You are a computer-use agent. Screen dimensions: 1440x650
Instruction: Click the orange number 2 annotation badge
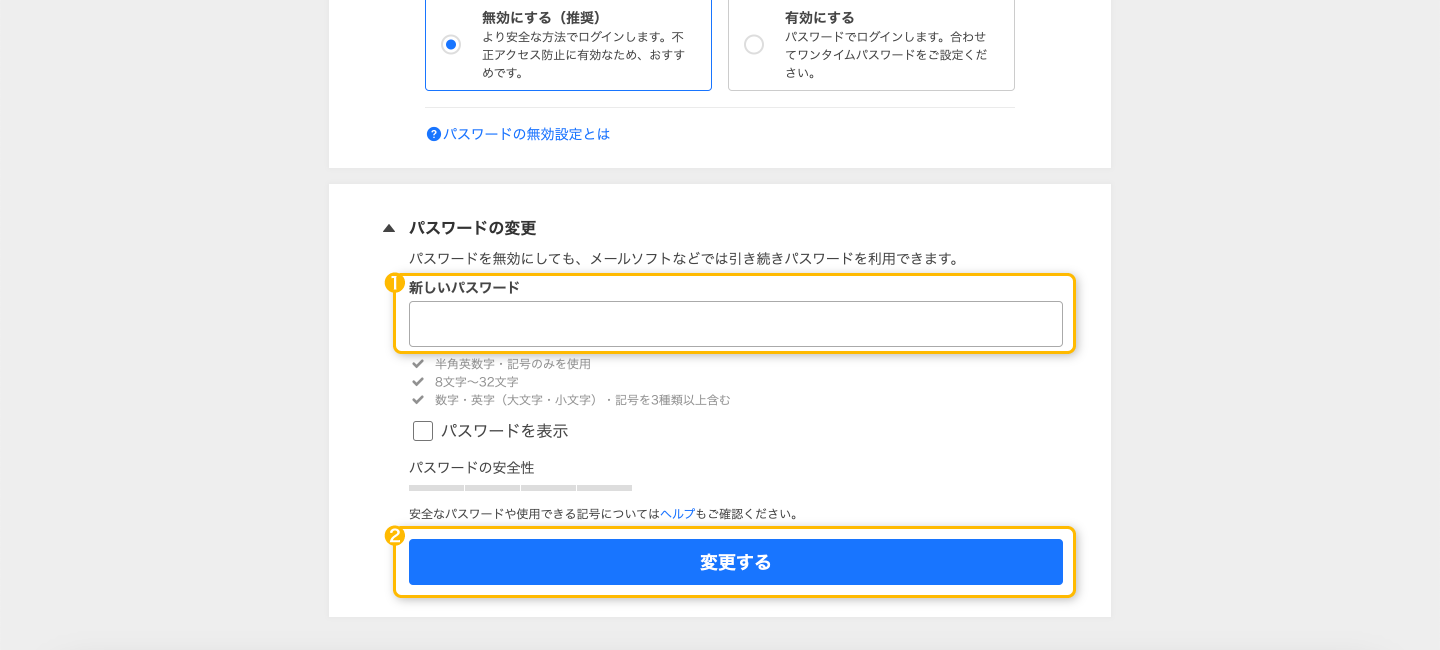pos(394,536)
